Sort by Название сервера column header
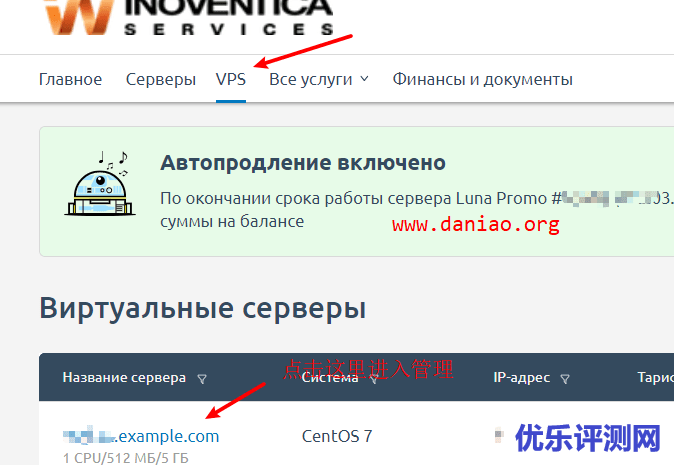The height and width of the screenshot is (465, 674). 124,378
